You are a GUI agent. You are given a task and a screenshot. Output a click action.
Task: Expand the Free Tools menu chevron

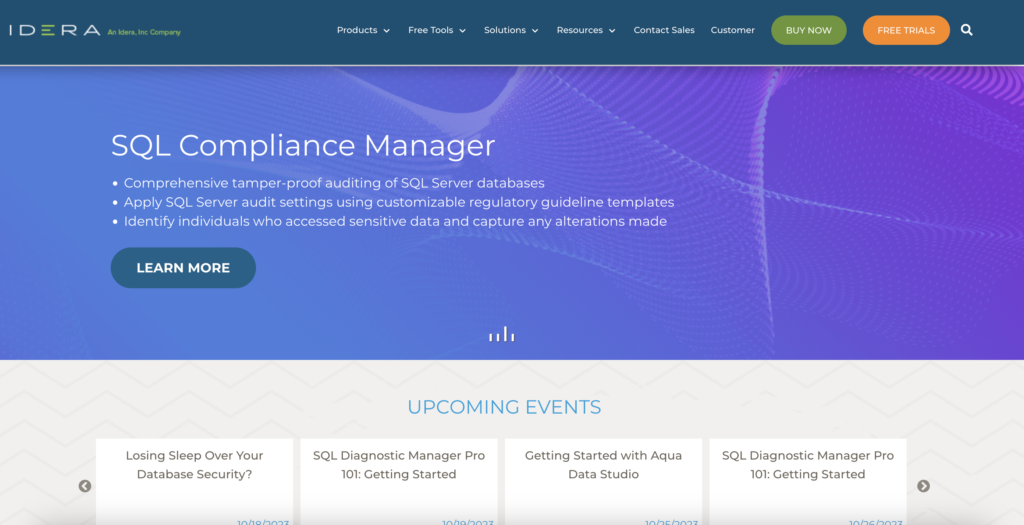462,31
